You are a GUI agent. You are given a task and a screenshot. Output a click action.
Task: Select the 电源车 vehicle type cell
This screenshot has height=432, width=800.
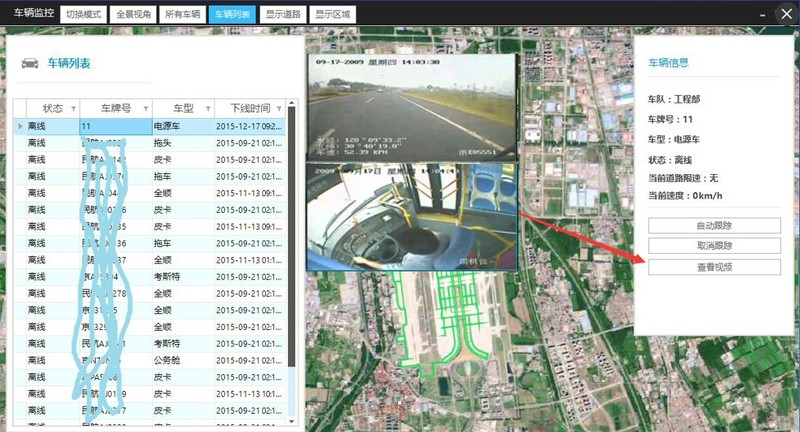(183, 126)
